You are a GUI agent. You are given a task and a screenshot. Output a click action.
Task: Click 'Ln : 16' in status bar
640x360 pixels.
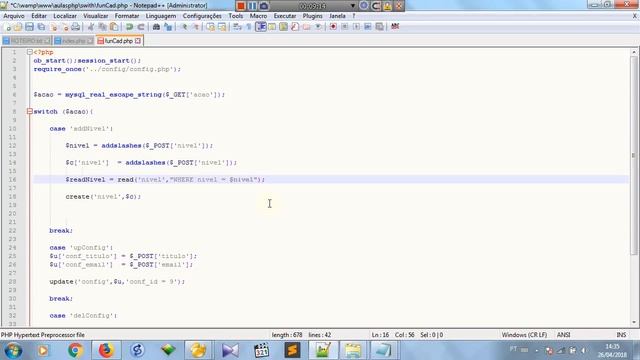(380, 335)
